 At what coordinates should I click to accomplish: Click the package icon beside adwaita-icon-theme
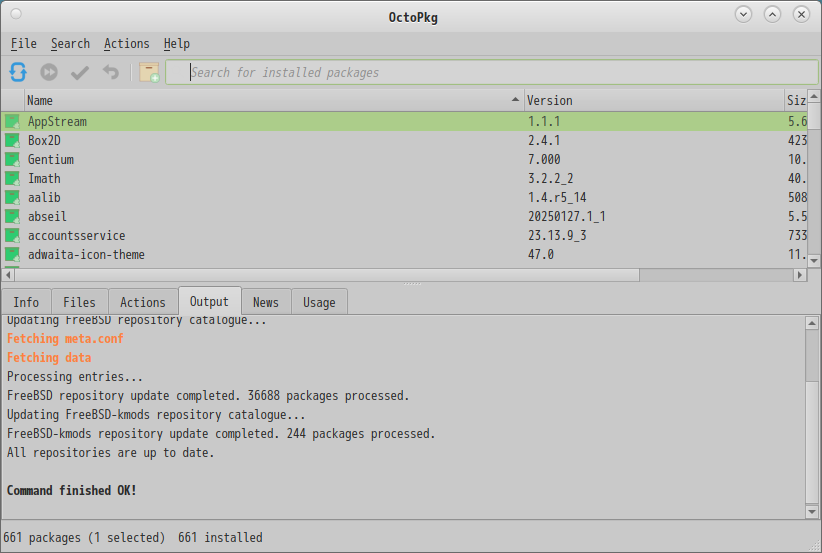coord(12,255)
